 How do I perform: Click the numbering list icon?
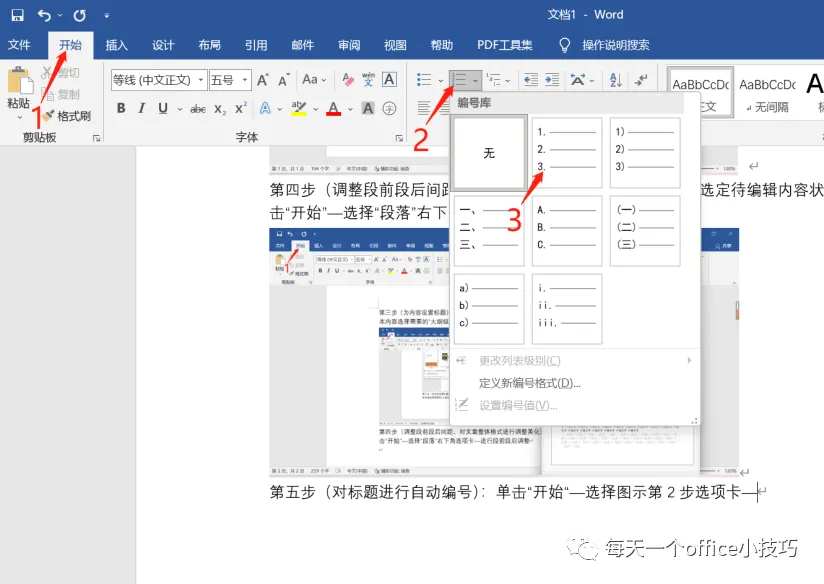tap(459, 80)
